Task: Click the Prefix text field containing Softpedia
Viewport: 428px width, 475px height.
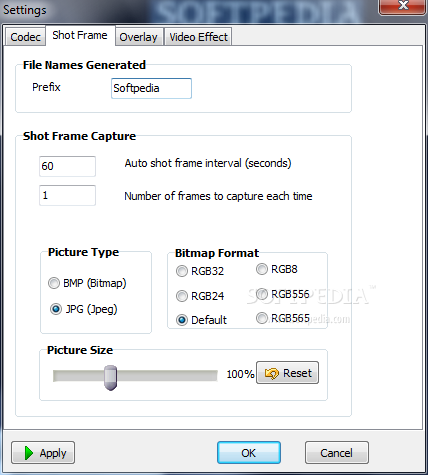Action: point(151,88)
